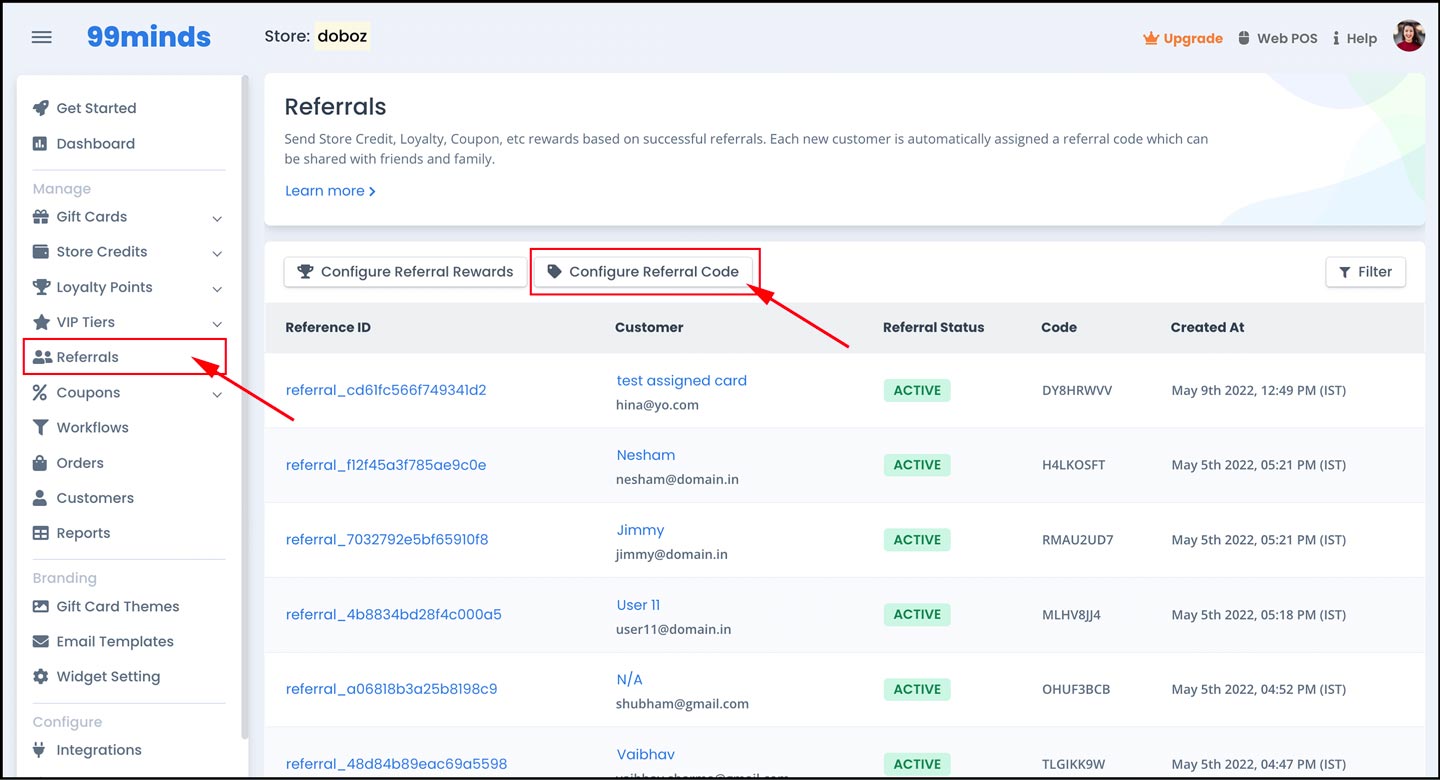Viewport: 1440px width, 780px height.
Task: Open referral_f12f45a3f785ae9c0e reference link
Action: pyautogui.click(x=386, y=465)
